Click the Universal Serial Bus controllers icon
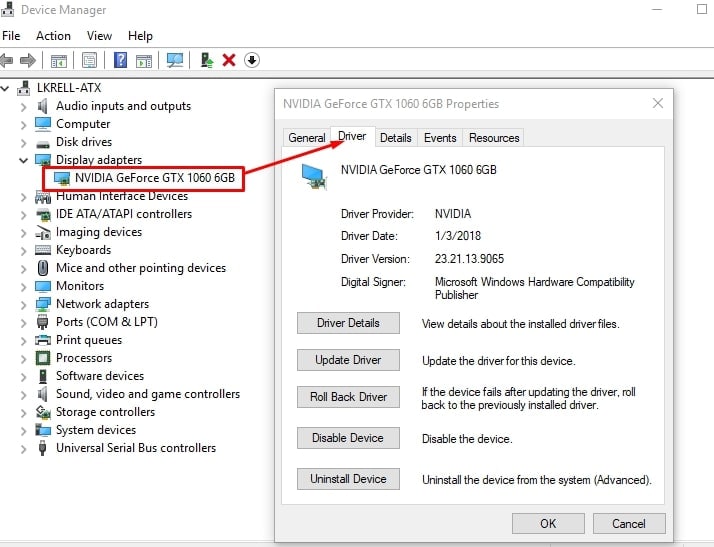This screenshot has height=547, width=714. coord(43,448)
